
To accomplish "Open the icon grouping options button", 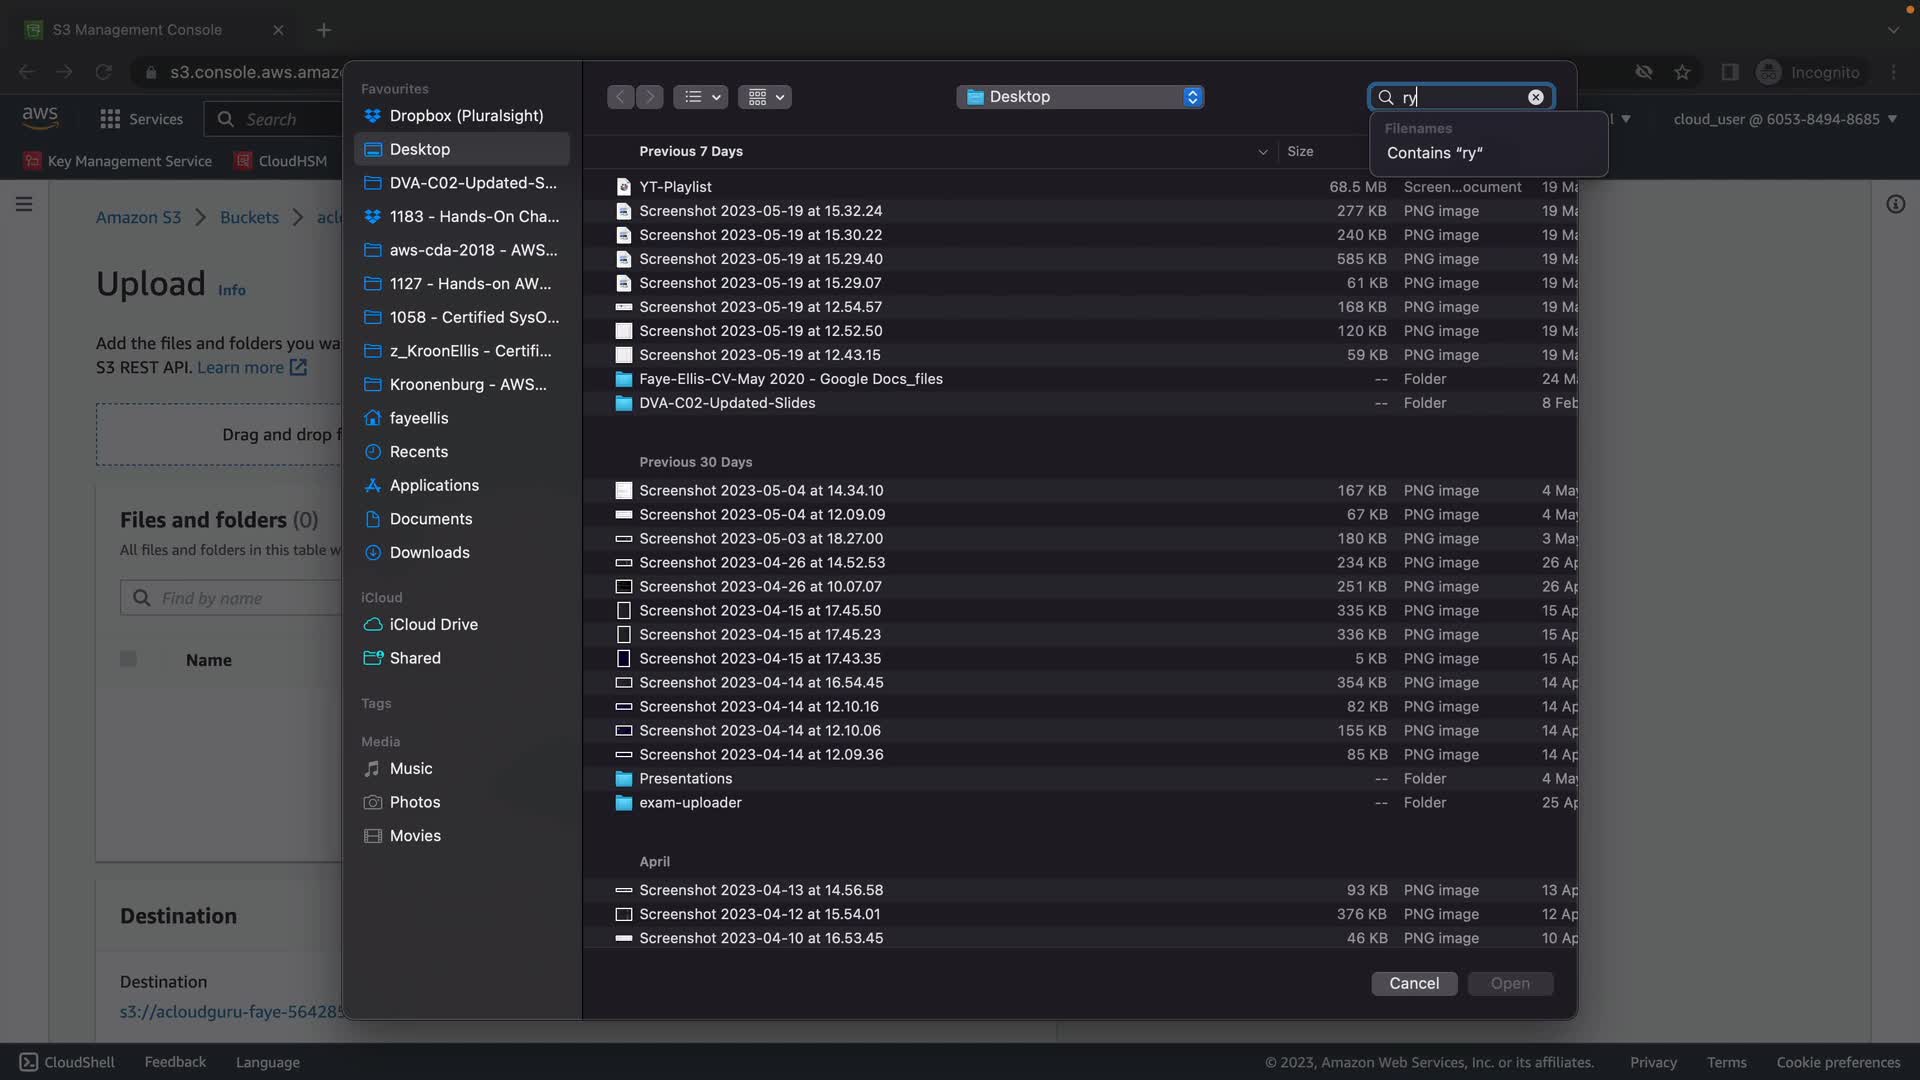I will [x=765, y=97].
